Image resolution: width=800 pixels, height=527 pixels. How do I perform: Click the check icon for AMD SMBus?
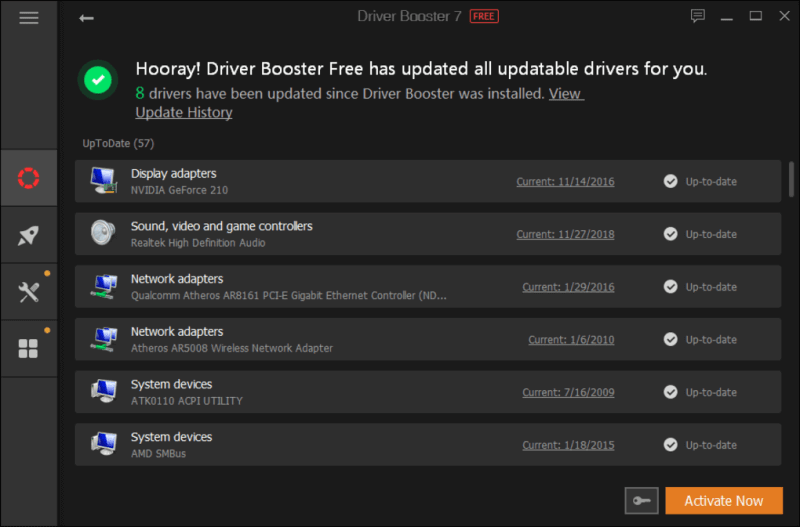point(670,444)
